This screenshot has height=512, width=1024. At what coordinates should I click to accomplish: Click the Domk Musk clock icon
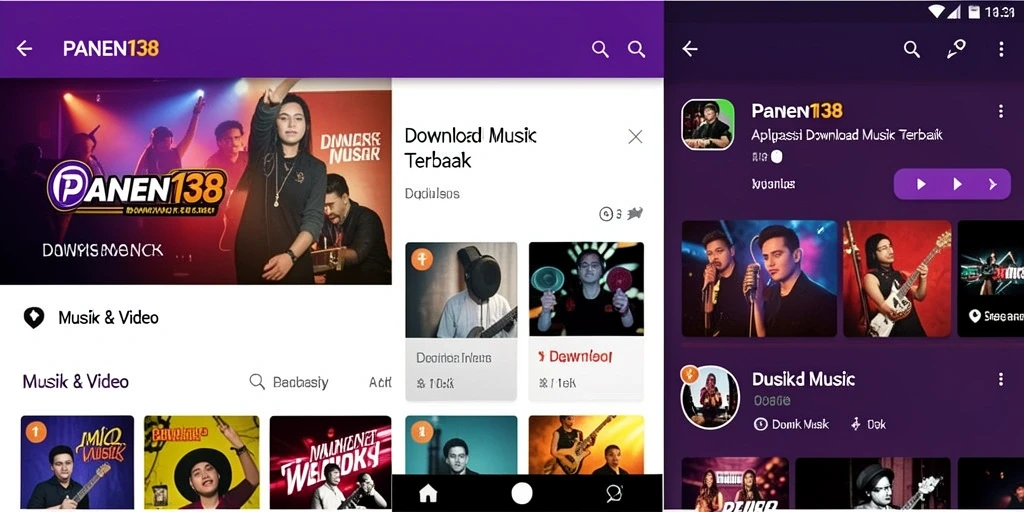click(760, 424)
